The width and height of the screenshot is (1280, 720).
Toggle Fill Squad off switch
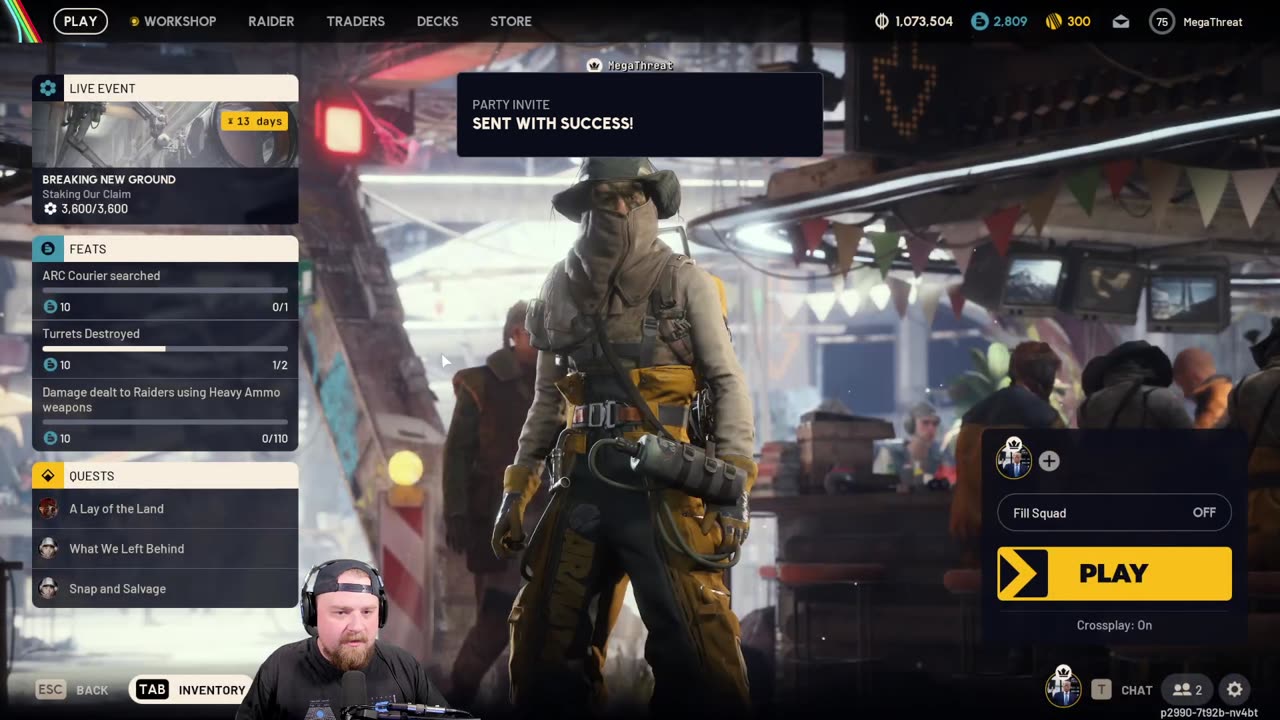1114,513
